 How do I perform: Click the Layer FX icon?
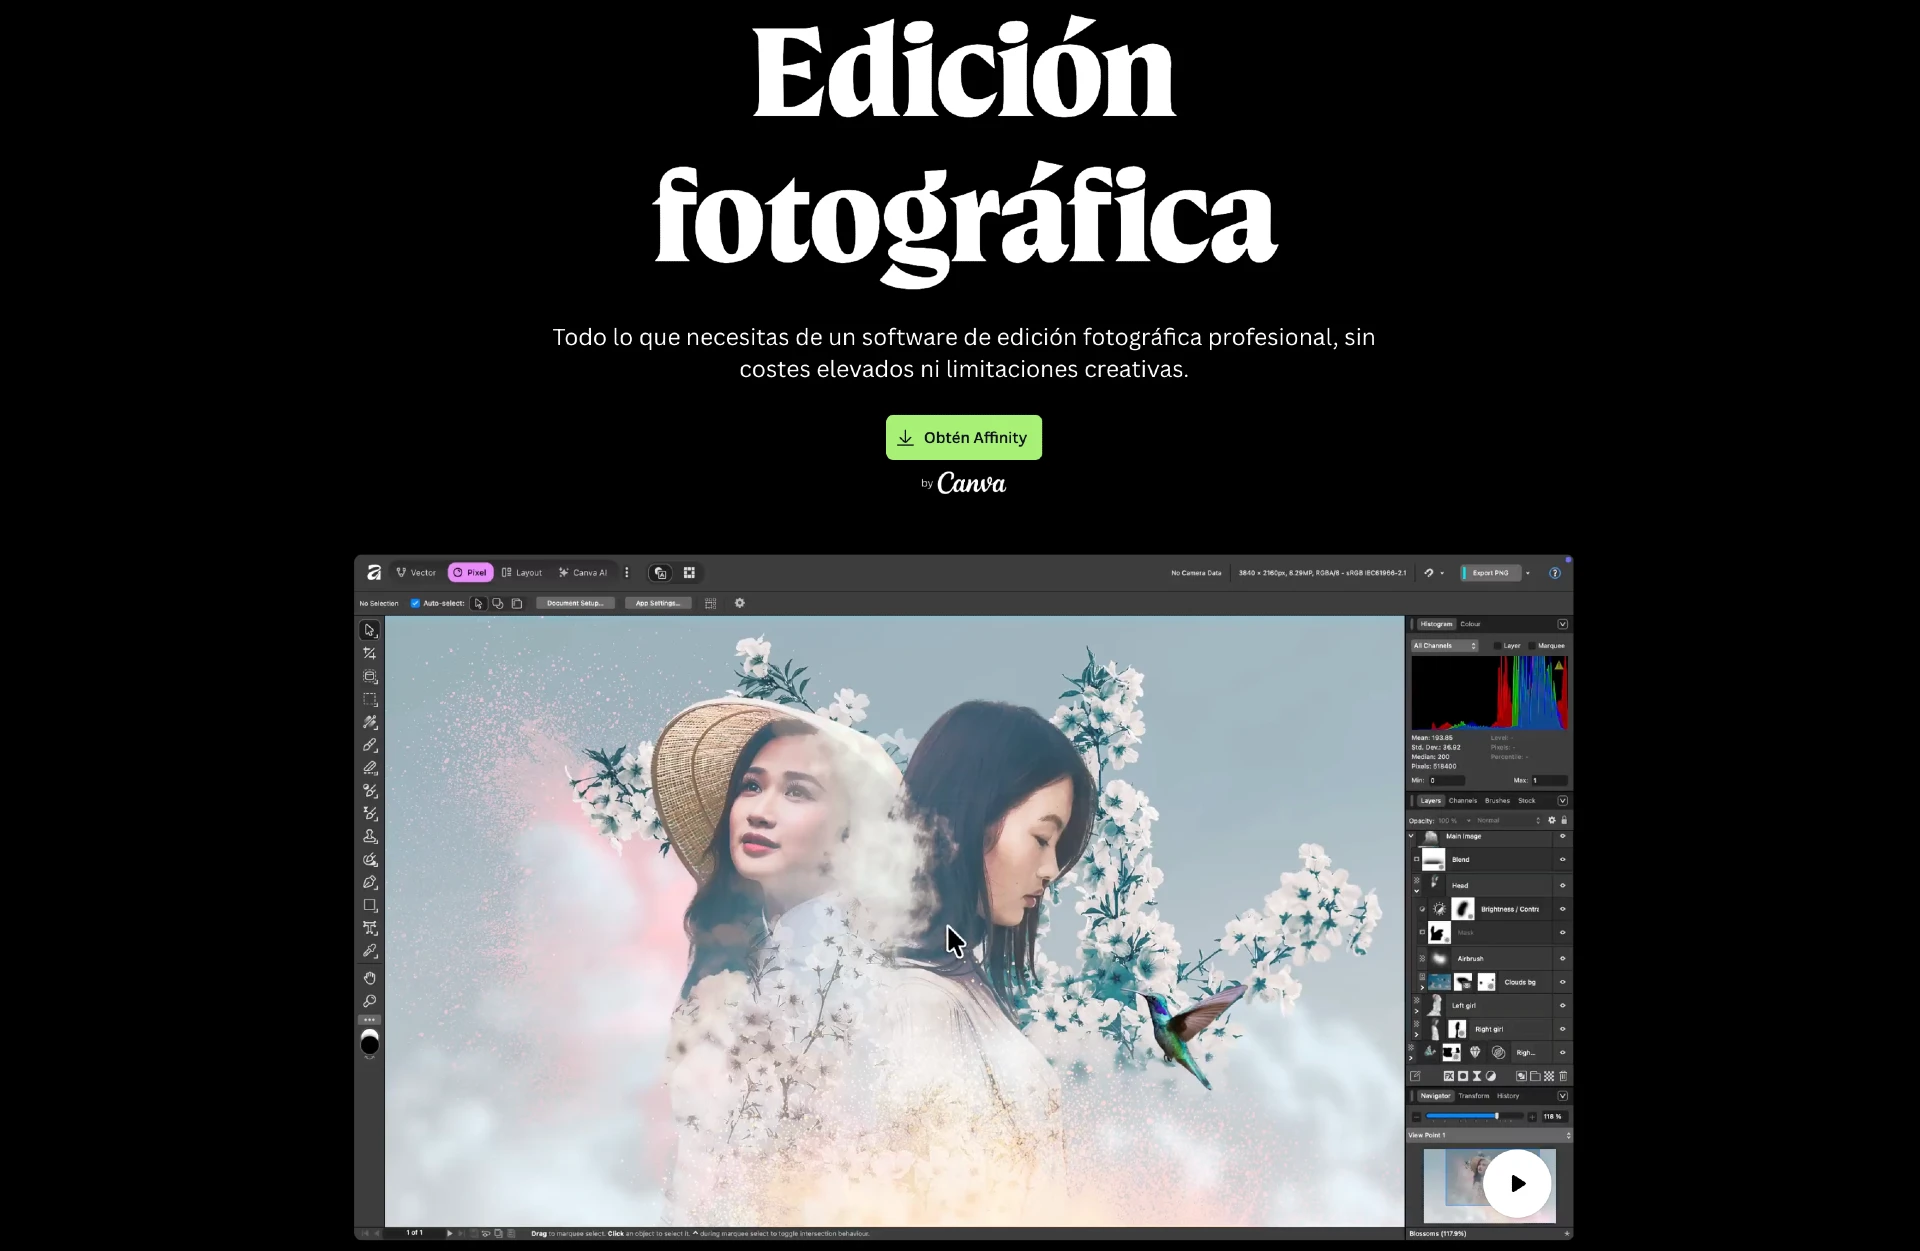click(1449, 1076)
